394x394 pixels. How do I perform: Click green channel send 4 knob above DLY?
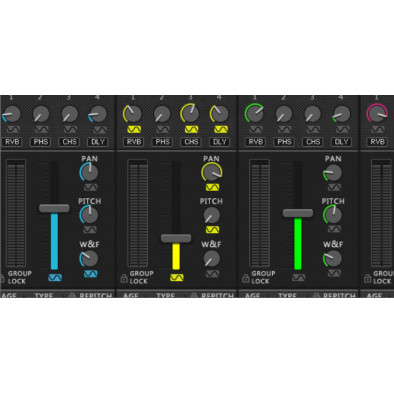click(x=341, y=114)
